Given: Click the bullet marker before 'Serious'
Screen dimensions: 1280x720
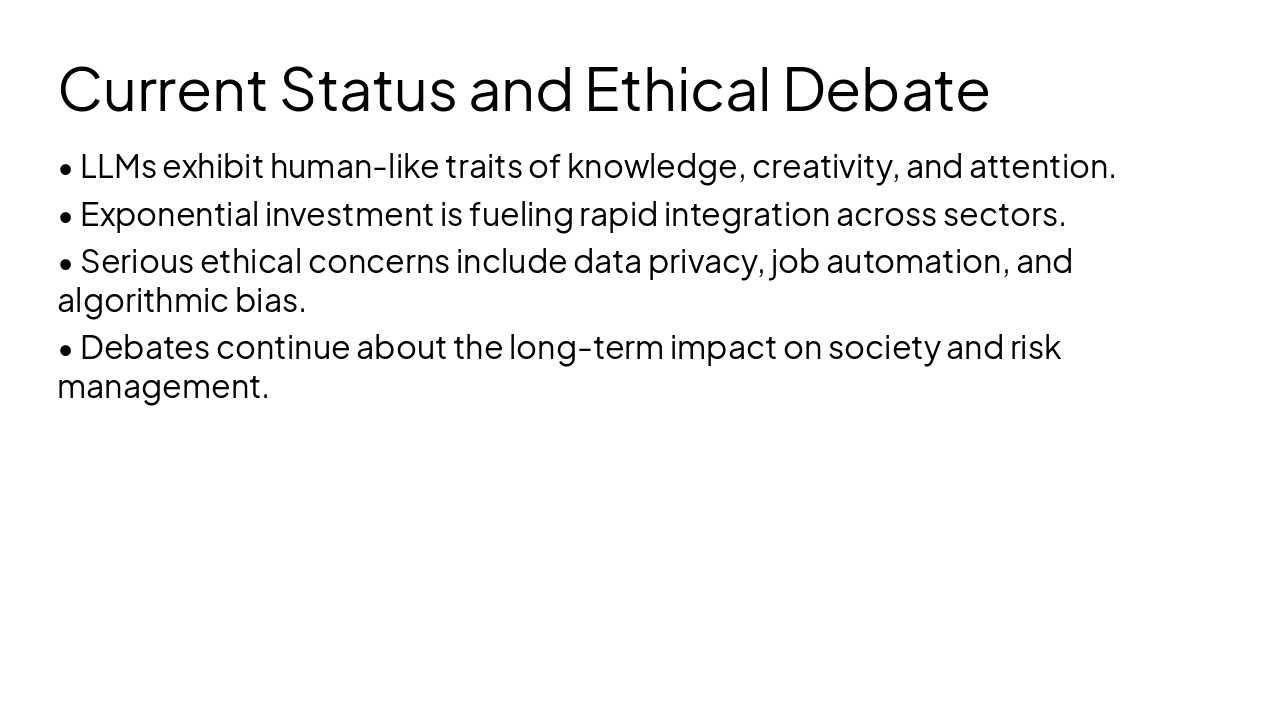Looking at the screenshot, I should 66,263.
